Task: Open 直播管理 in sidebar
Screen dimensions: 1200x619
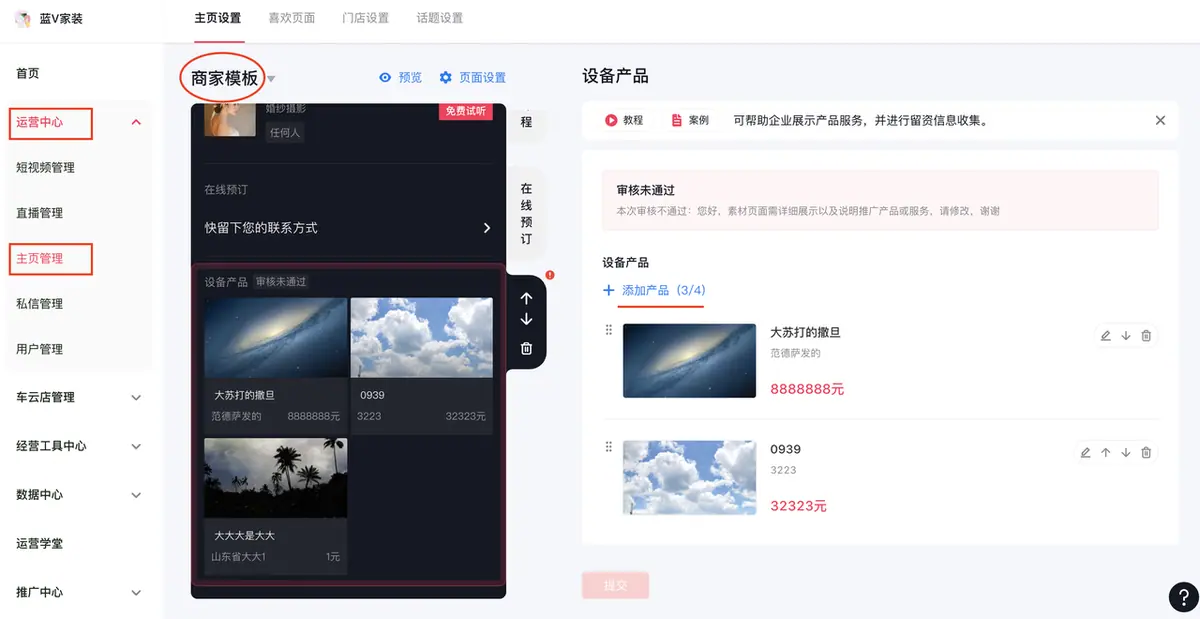Action: tap(40, 213)
